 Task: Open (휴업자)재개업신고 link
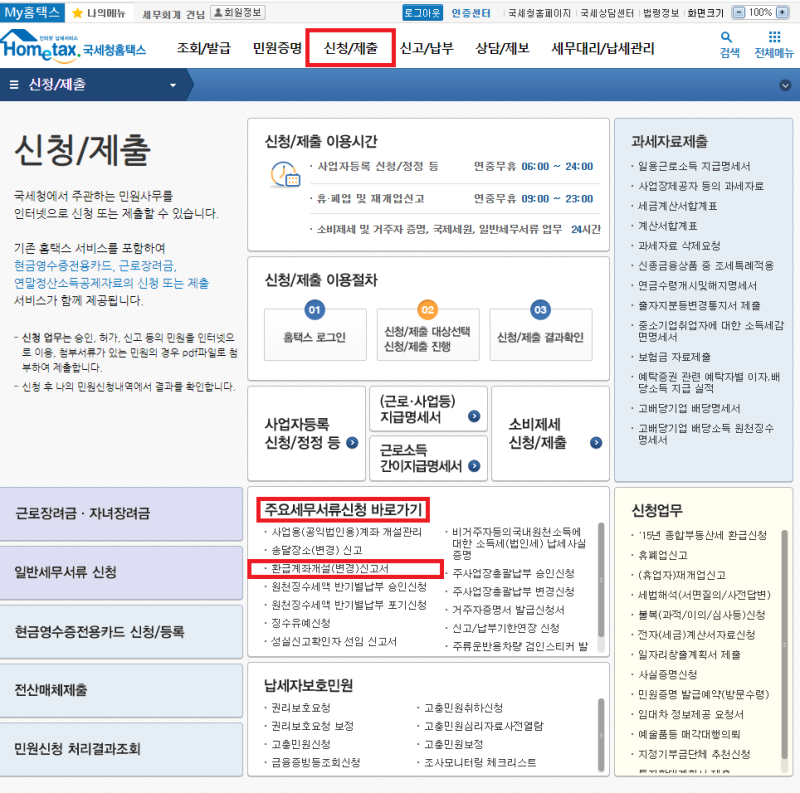pyautogui.click(x=682, y=575)
